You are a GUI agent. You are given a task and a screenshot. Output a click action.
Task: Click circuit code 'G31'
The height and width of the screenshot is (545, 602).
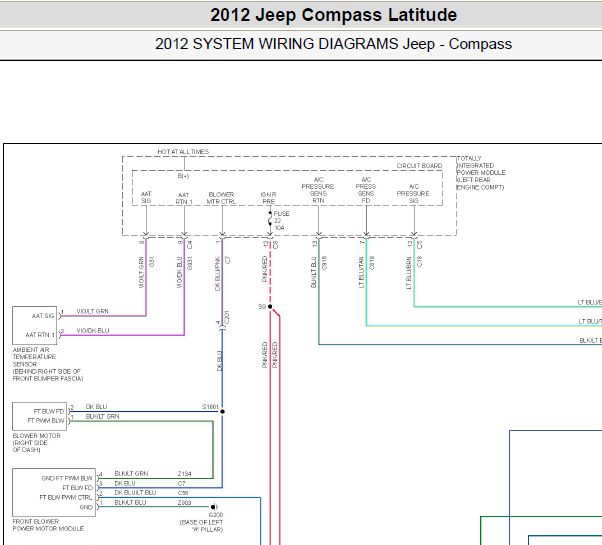point(151,262)
